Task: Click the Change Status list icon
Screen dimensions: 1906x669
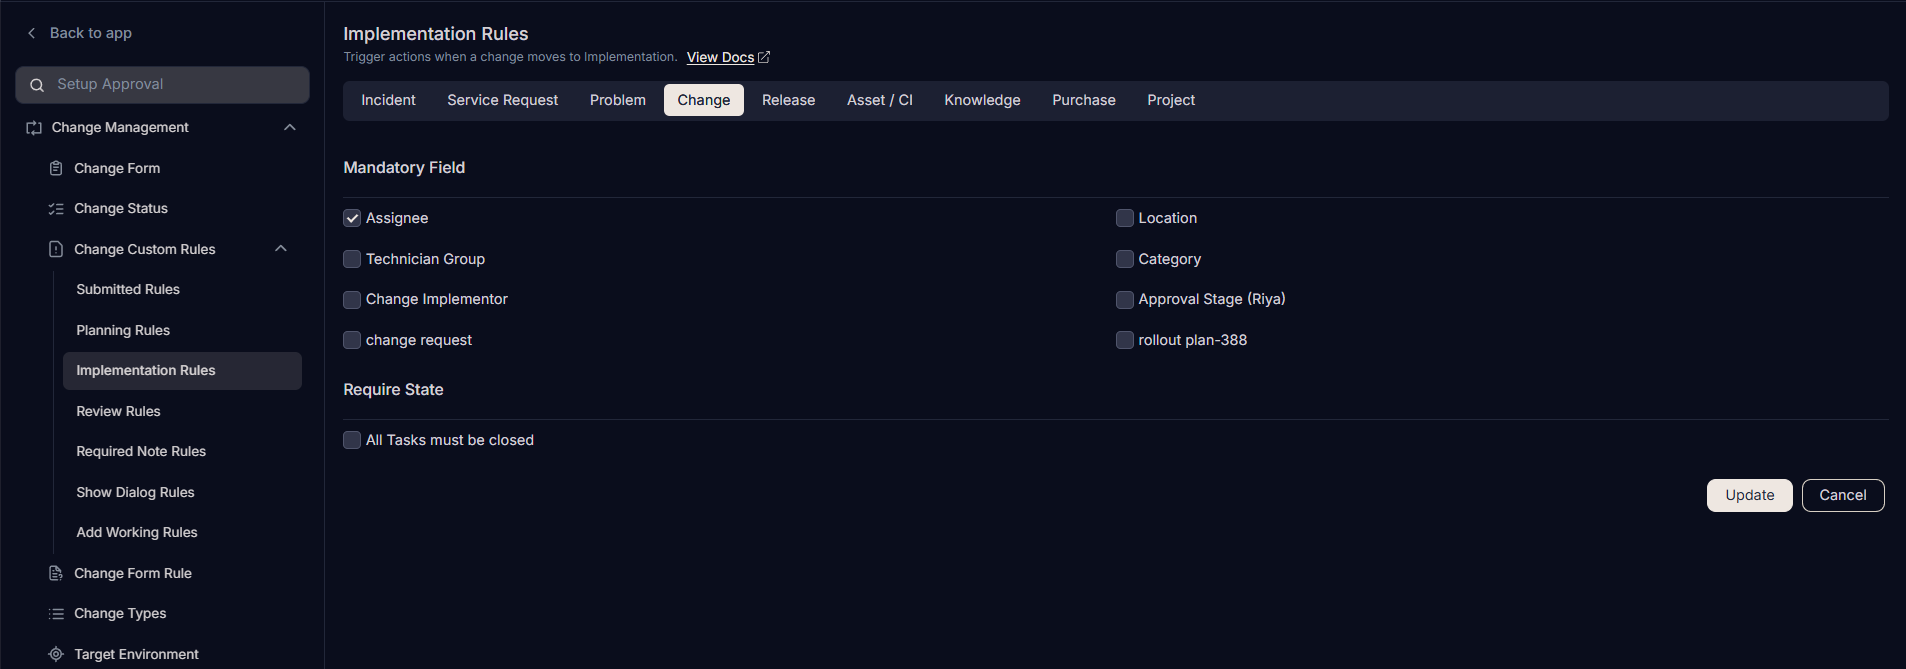Action: [x=56, y=209]
